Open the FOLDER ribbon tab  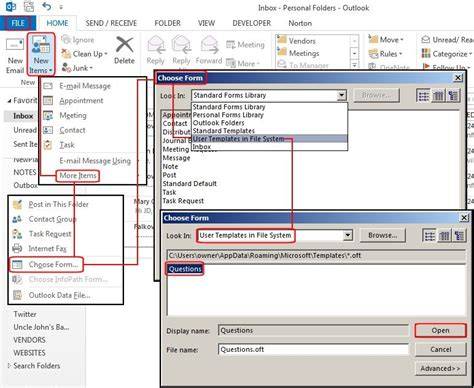[167, 23]
